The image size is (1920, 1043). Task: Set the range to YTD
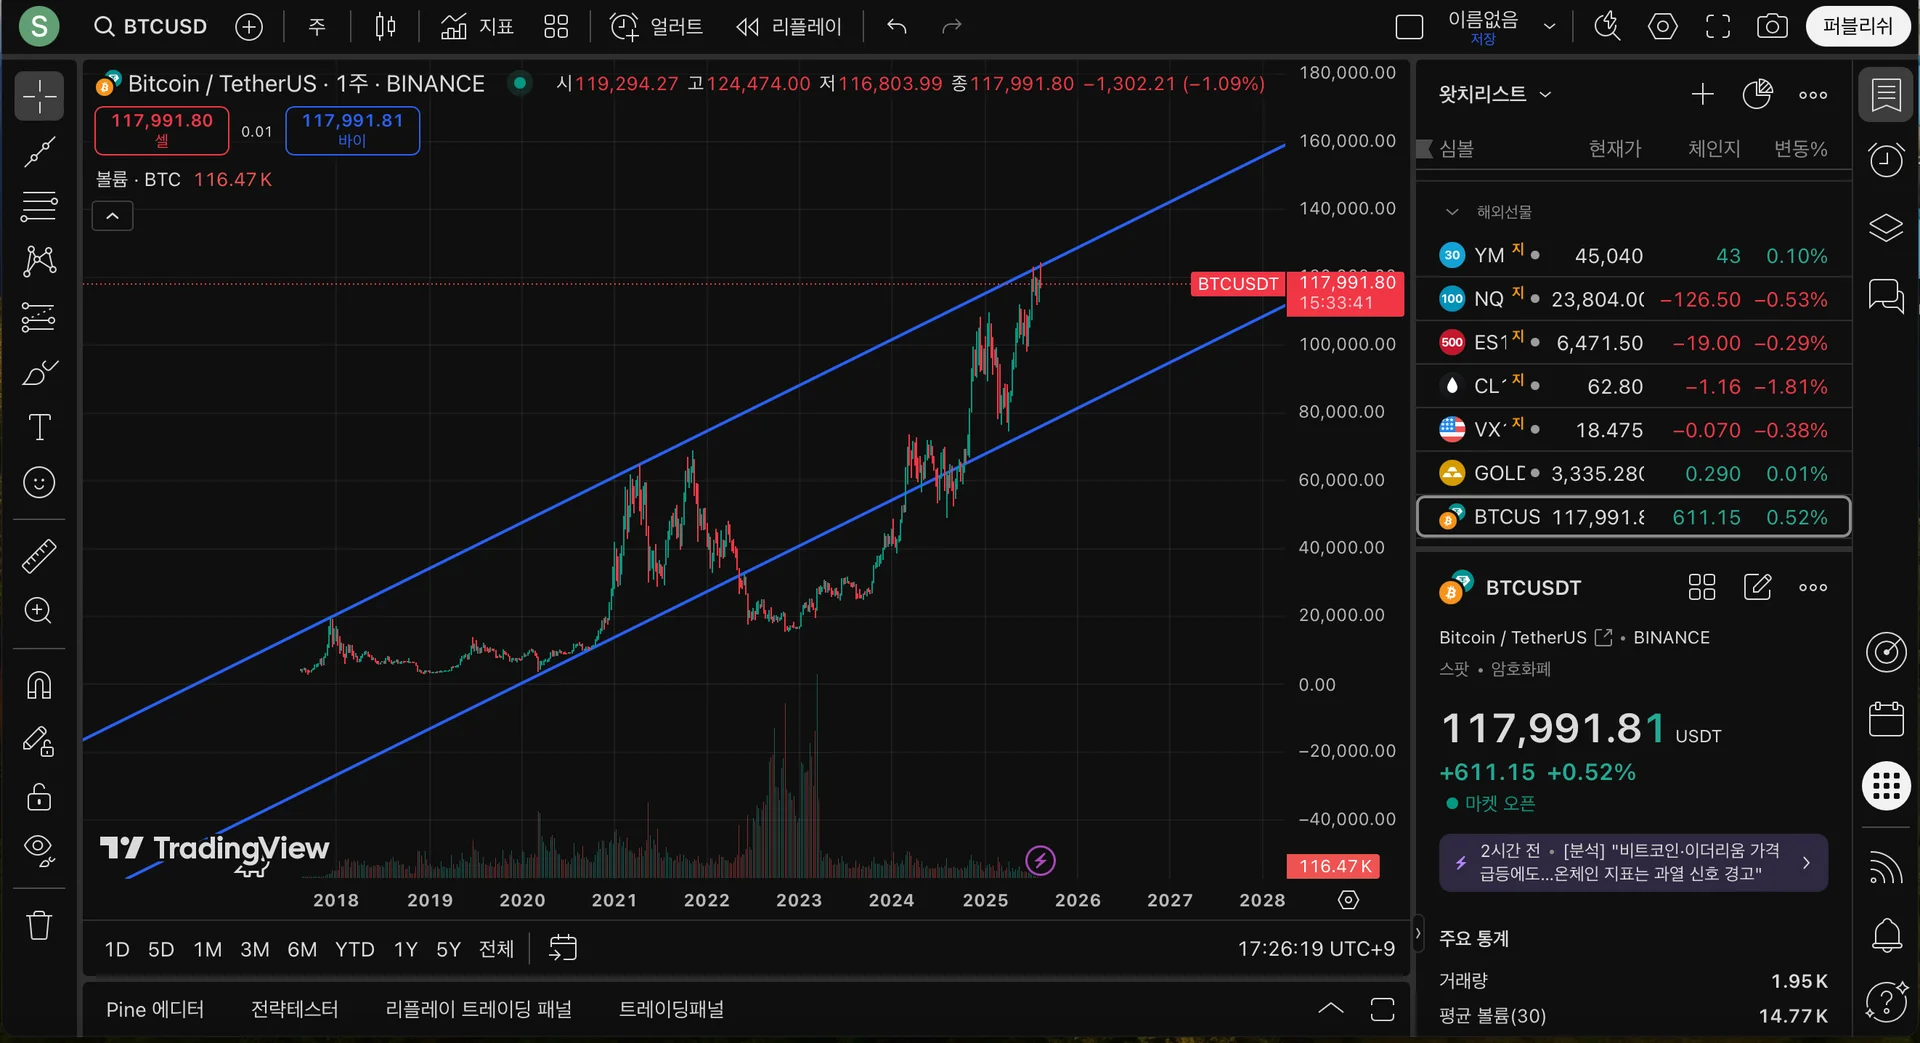click(355, 949)
